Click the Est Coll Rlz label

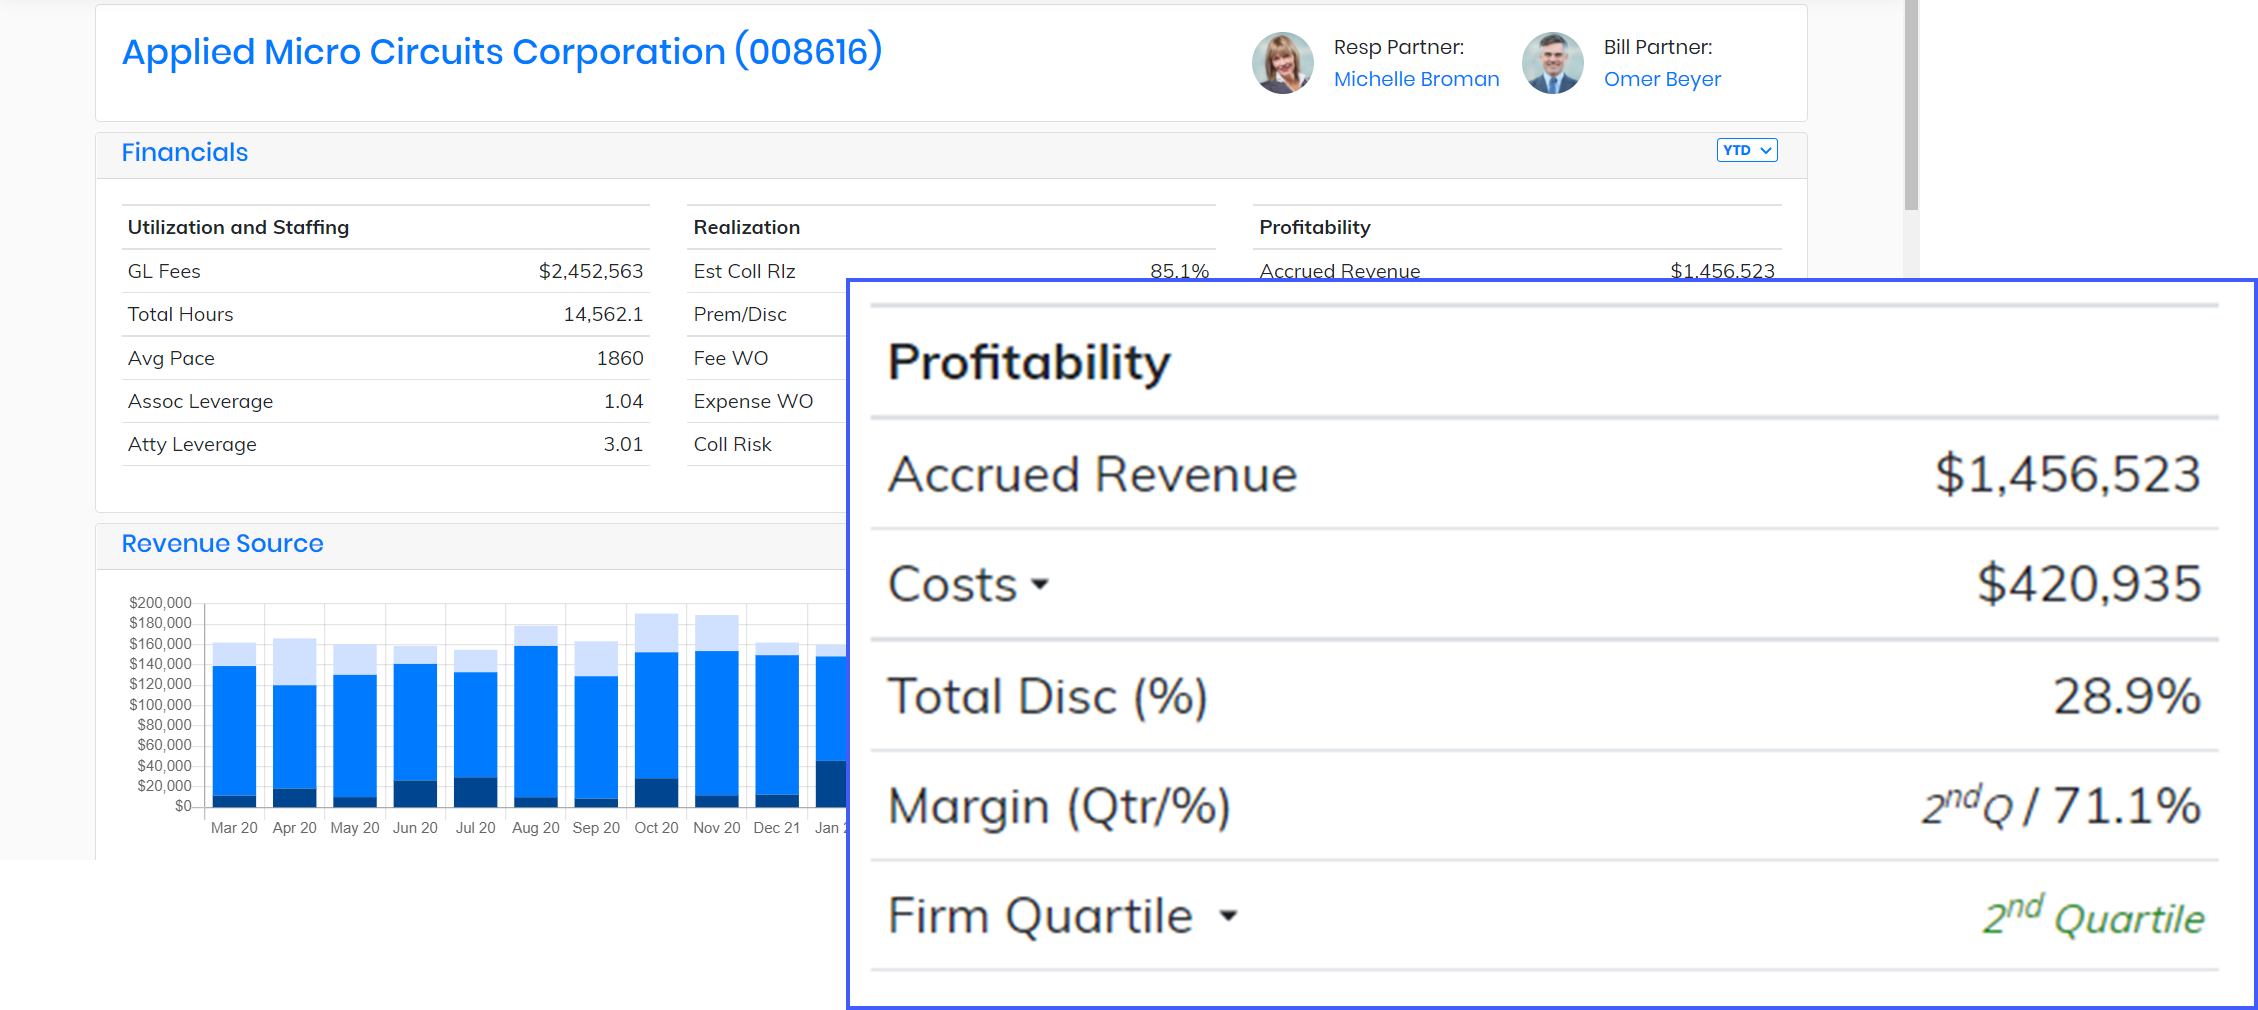(744, 271)
